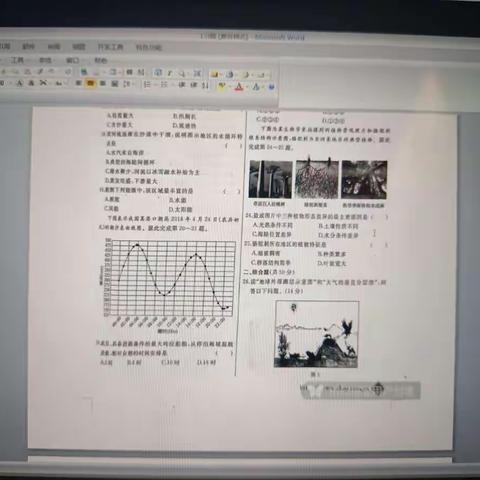Viewport: 480px width, 480px height.
Task: Click the blue text effect A icon
Action: tap(256, 87)
